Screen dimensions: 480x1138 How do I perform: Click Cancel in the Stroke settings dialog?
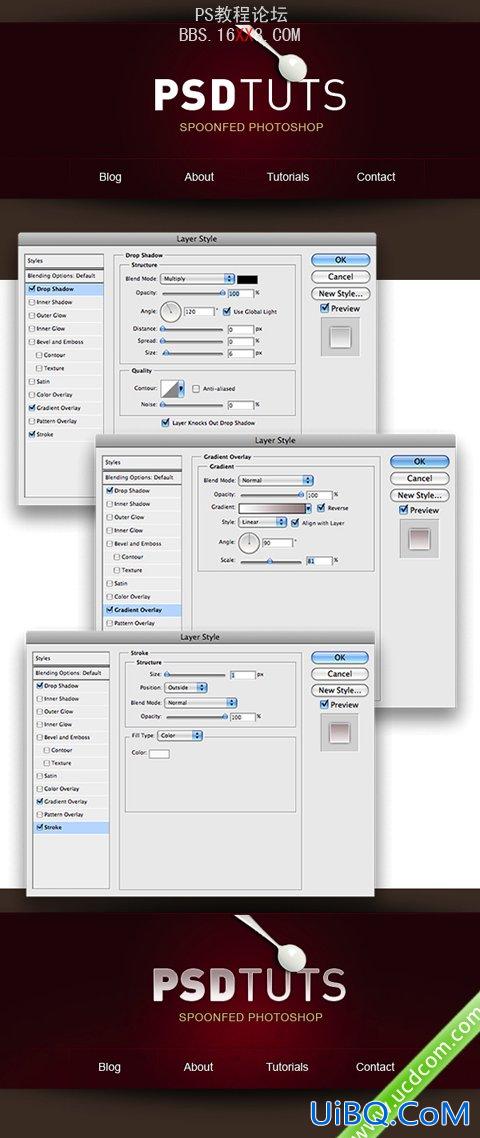[x=340, y=674]
